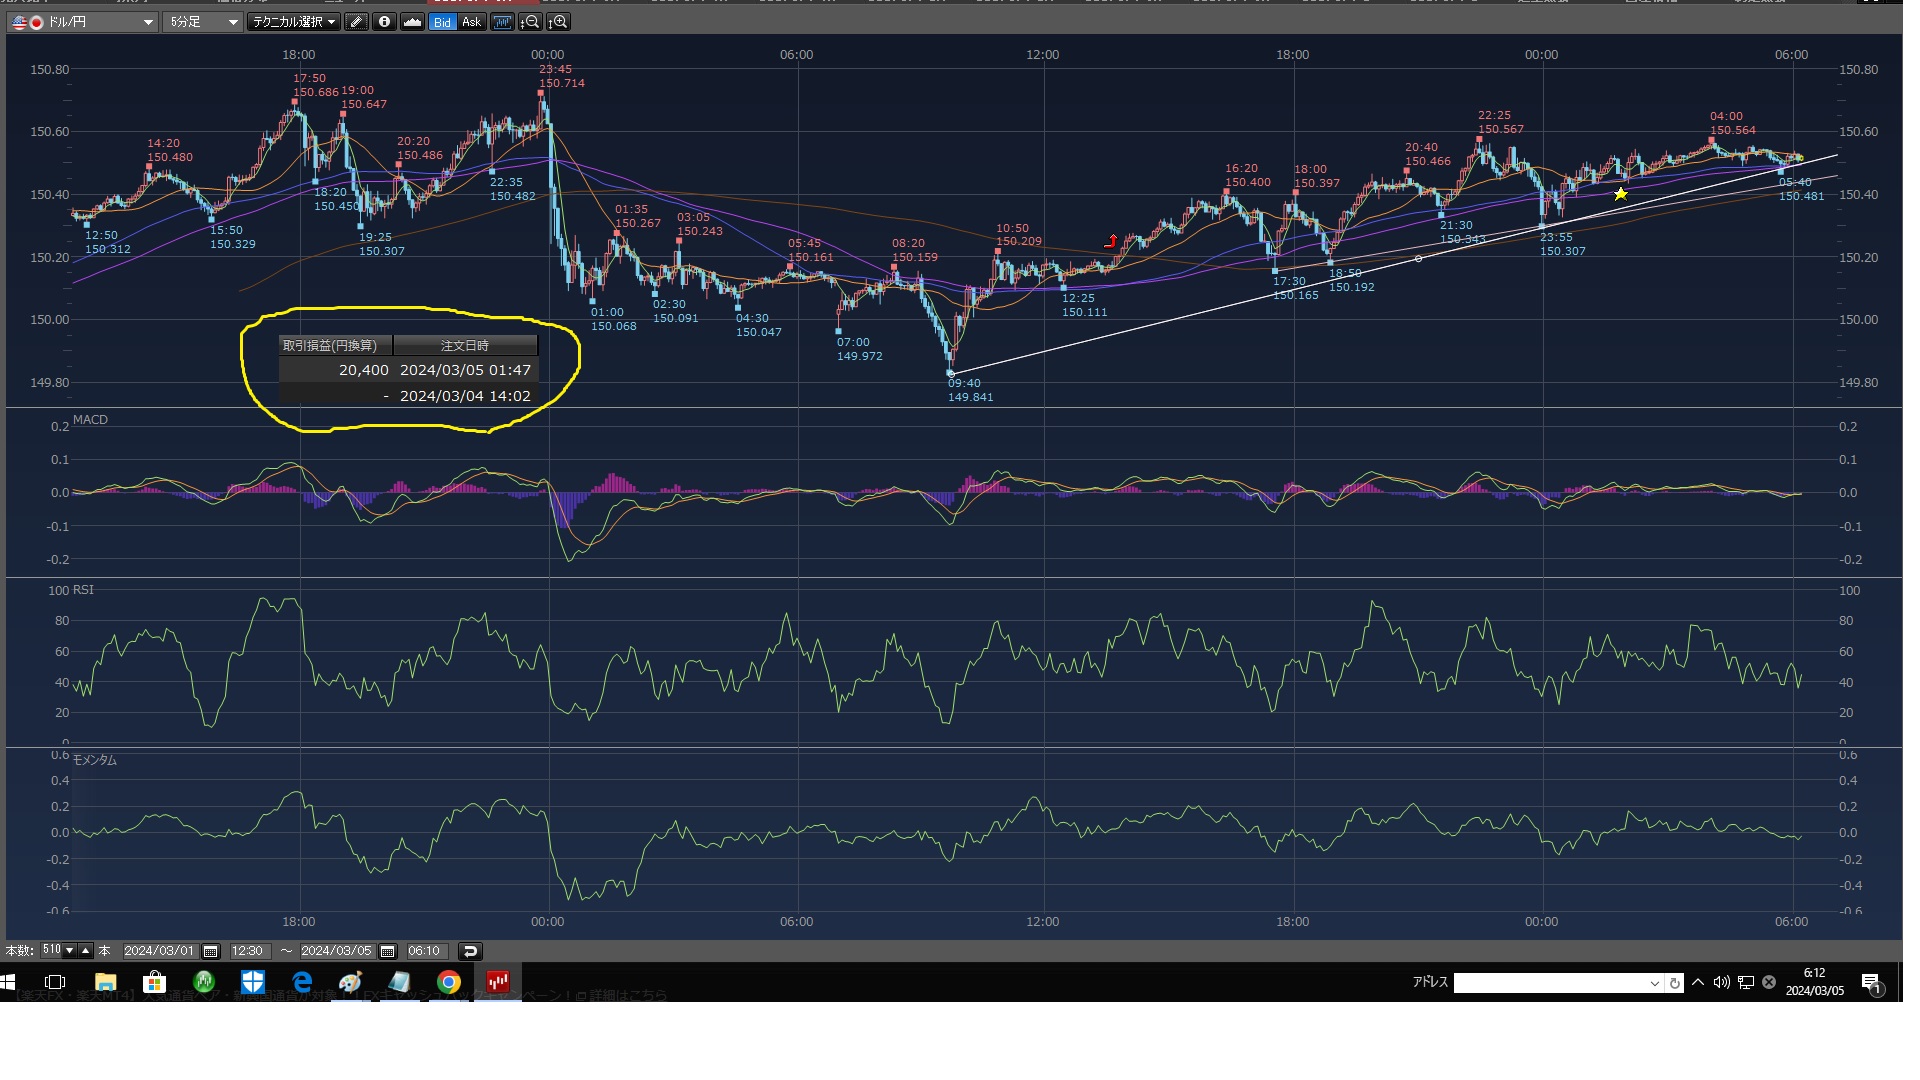Open end date calendar picker
This screenshot has height=1080, width=1920.
[388, 951]
